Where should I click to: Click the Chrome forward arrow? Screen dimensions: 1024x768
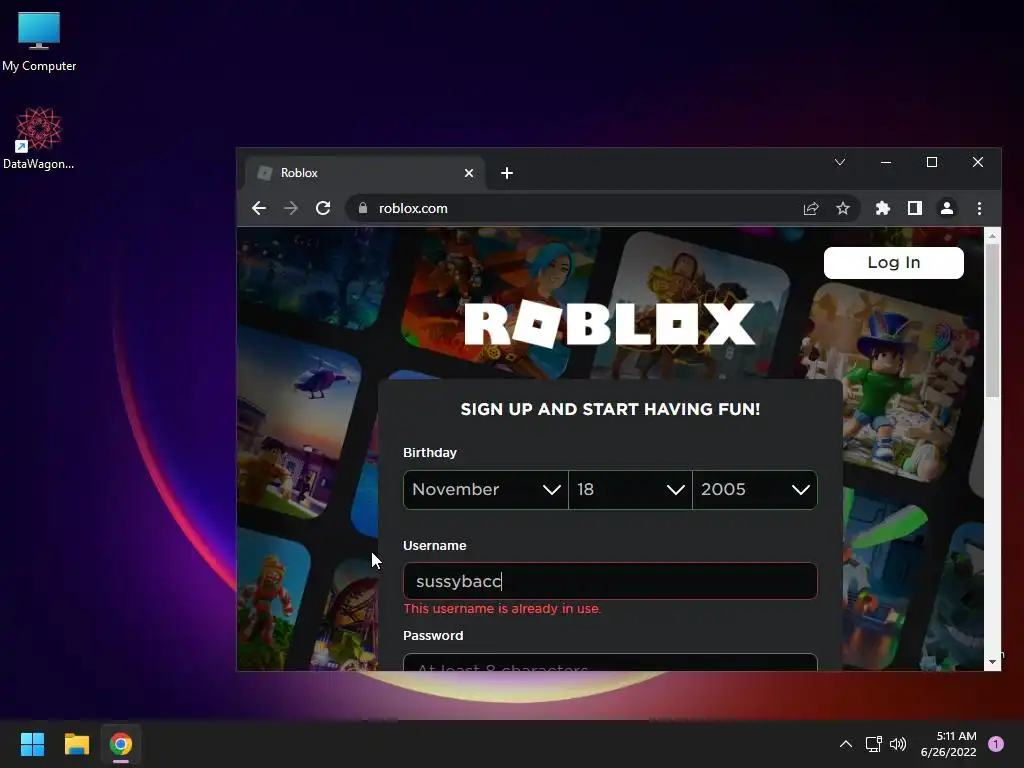(x=291, y=208)
